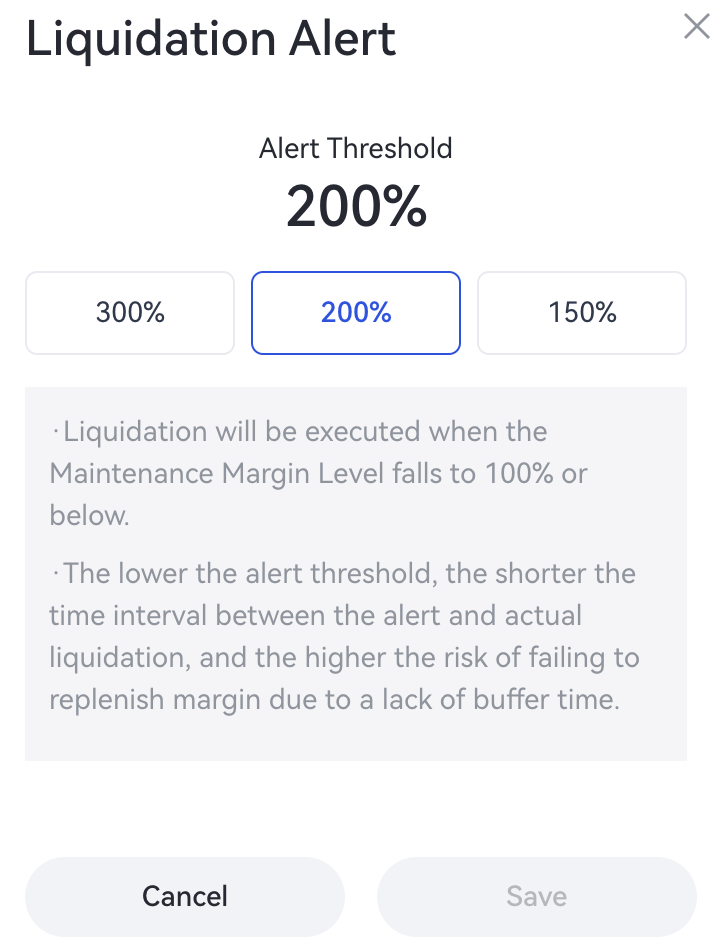Viewport: 722px width, 948px height.
Task: Set alert threshold to 150%
Action: pos(582,313)
